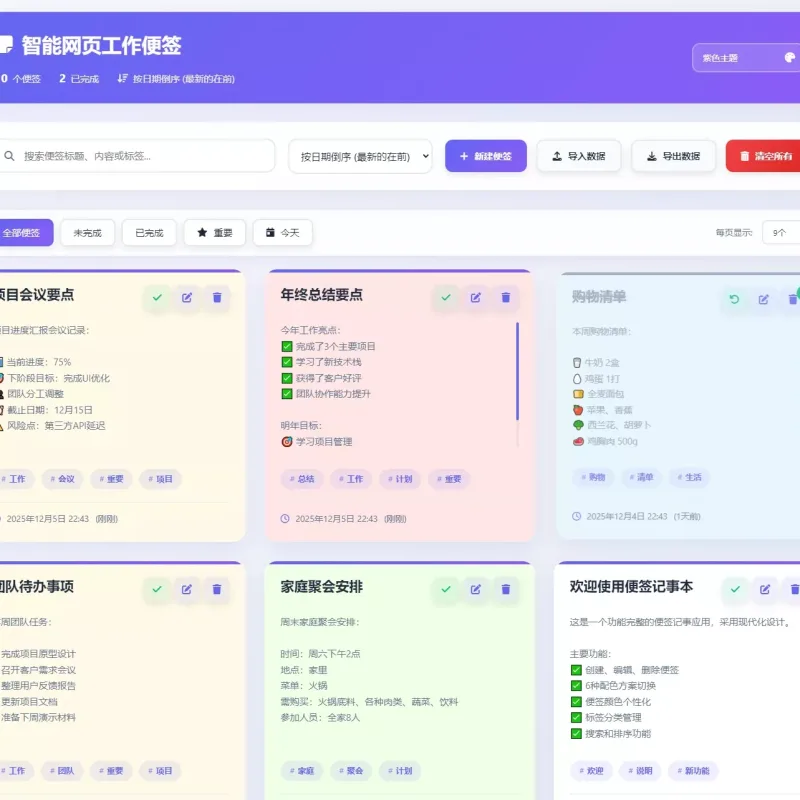Delete the 年终总结要点 note
Viewport: 800px width, 800px height.
point(506,297)
